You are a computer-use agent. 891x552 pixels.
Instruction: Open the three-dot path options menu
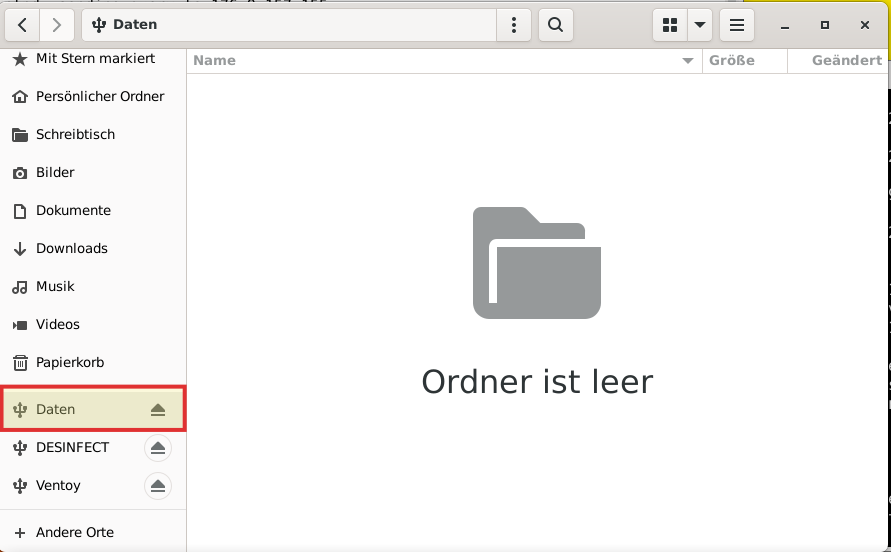pyautogui.click(x=514, y=25)
